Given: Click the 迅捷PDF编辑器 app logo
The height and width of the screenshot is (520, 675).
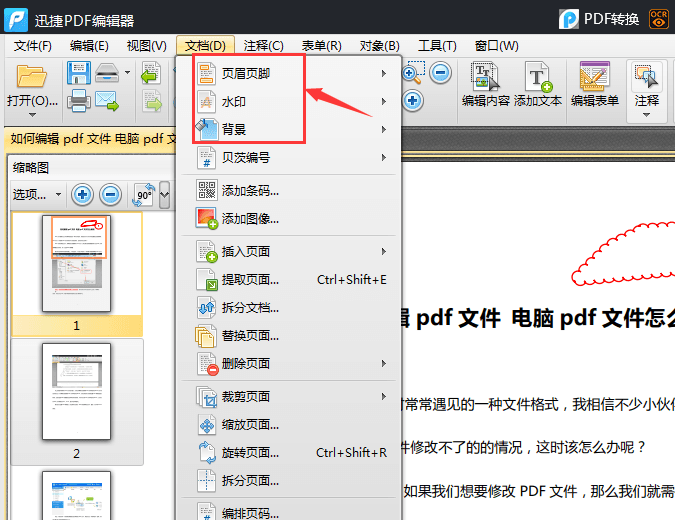Looking at the screenshot, I should tap(16, 20).
